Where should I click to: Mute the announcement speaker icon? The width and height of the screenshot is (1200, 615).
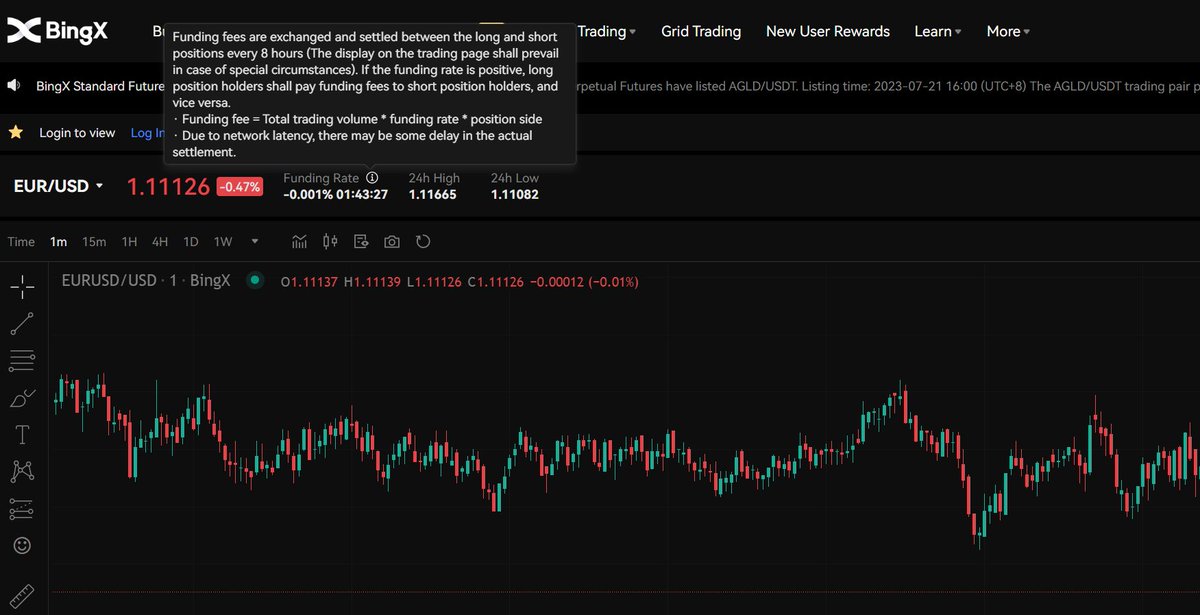12,85
